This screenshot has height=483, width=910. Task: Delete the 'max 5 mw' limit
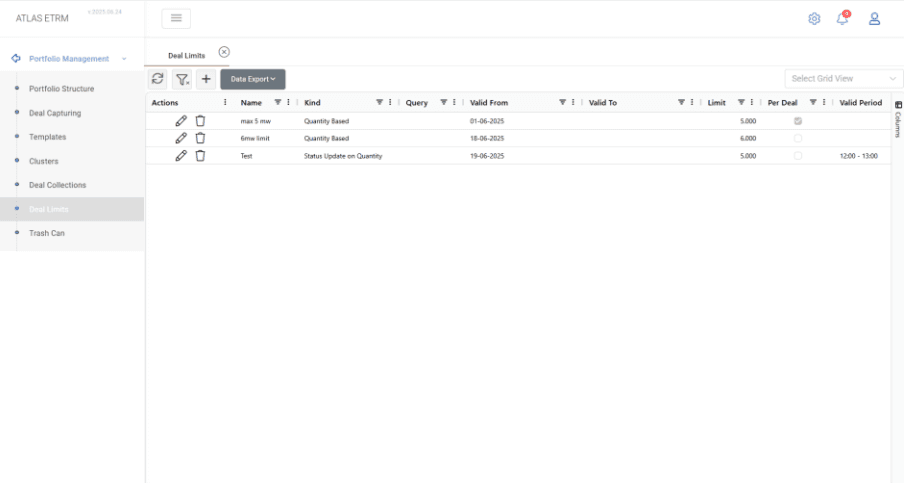[x=200, y=121]
